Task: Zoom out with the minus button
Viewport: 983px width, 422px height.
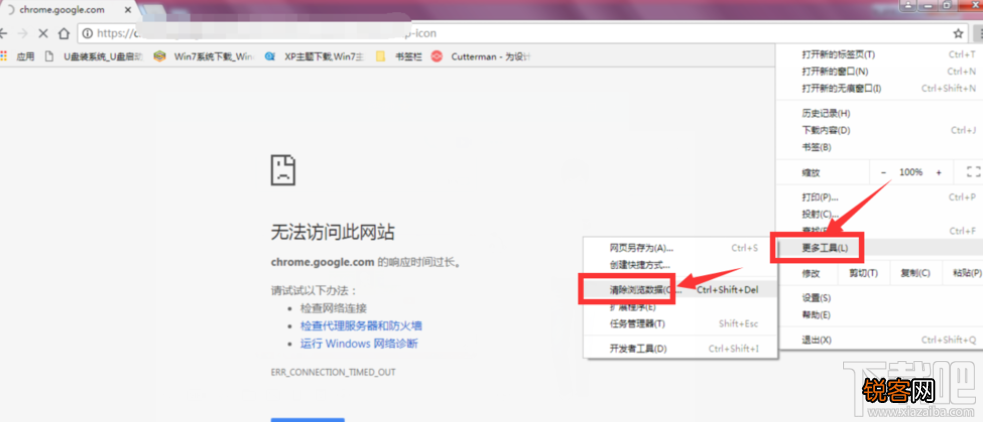Action: [883, 172]
